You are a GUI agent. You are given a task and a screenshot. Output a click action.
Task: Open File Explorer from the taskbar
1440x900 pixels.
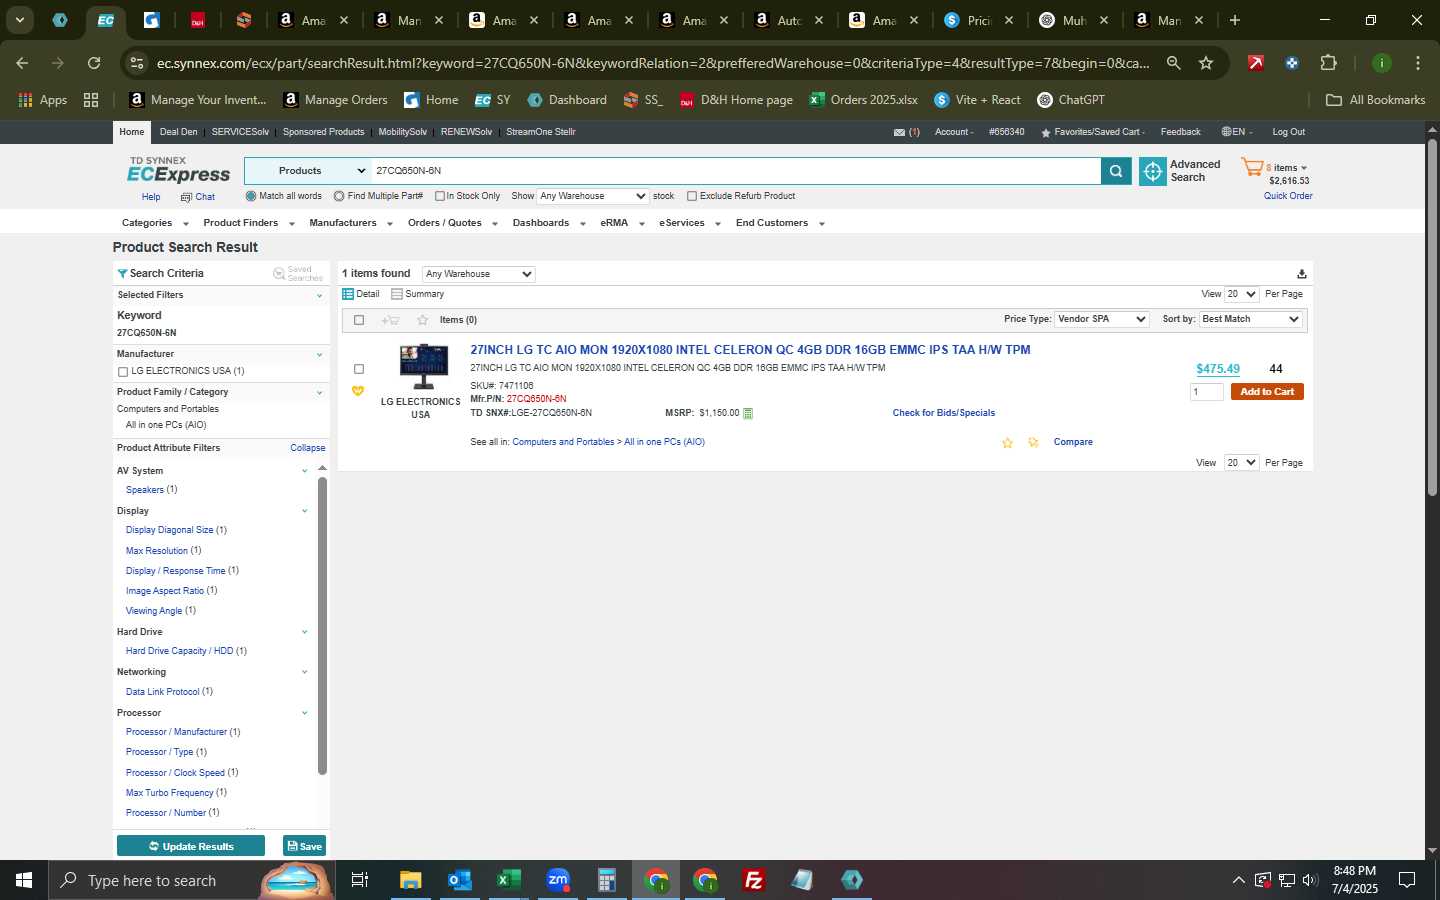[x=410, y=880]
